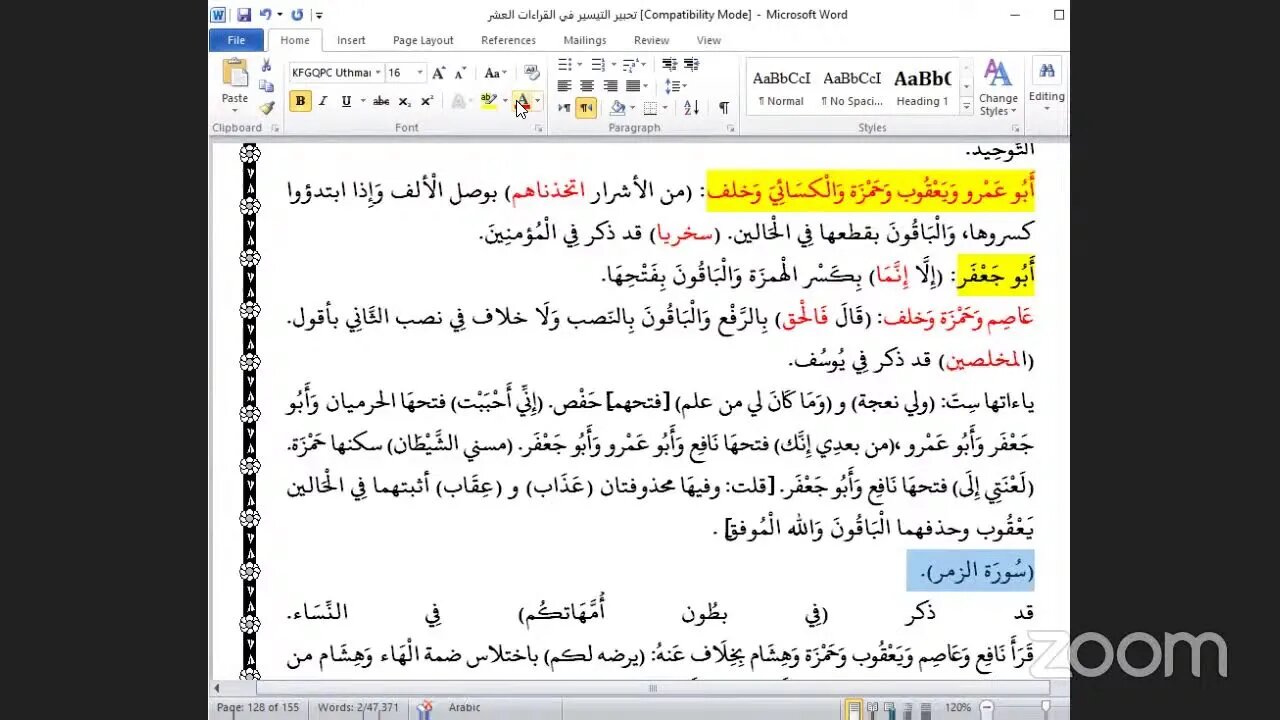Viewport: 1280px width, 720px height.
Task: Click Clear Formatting eraser icon
Action: pos(532,73)
